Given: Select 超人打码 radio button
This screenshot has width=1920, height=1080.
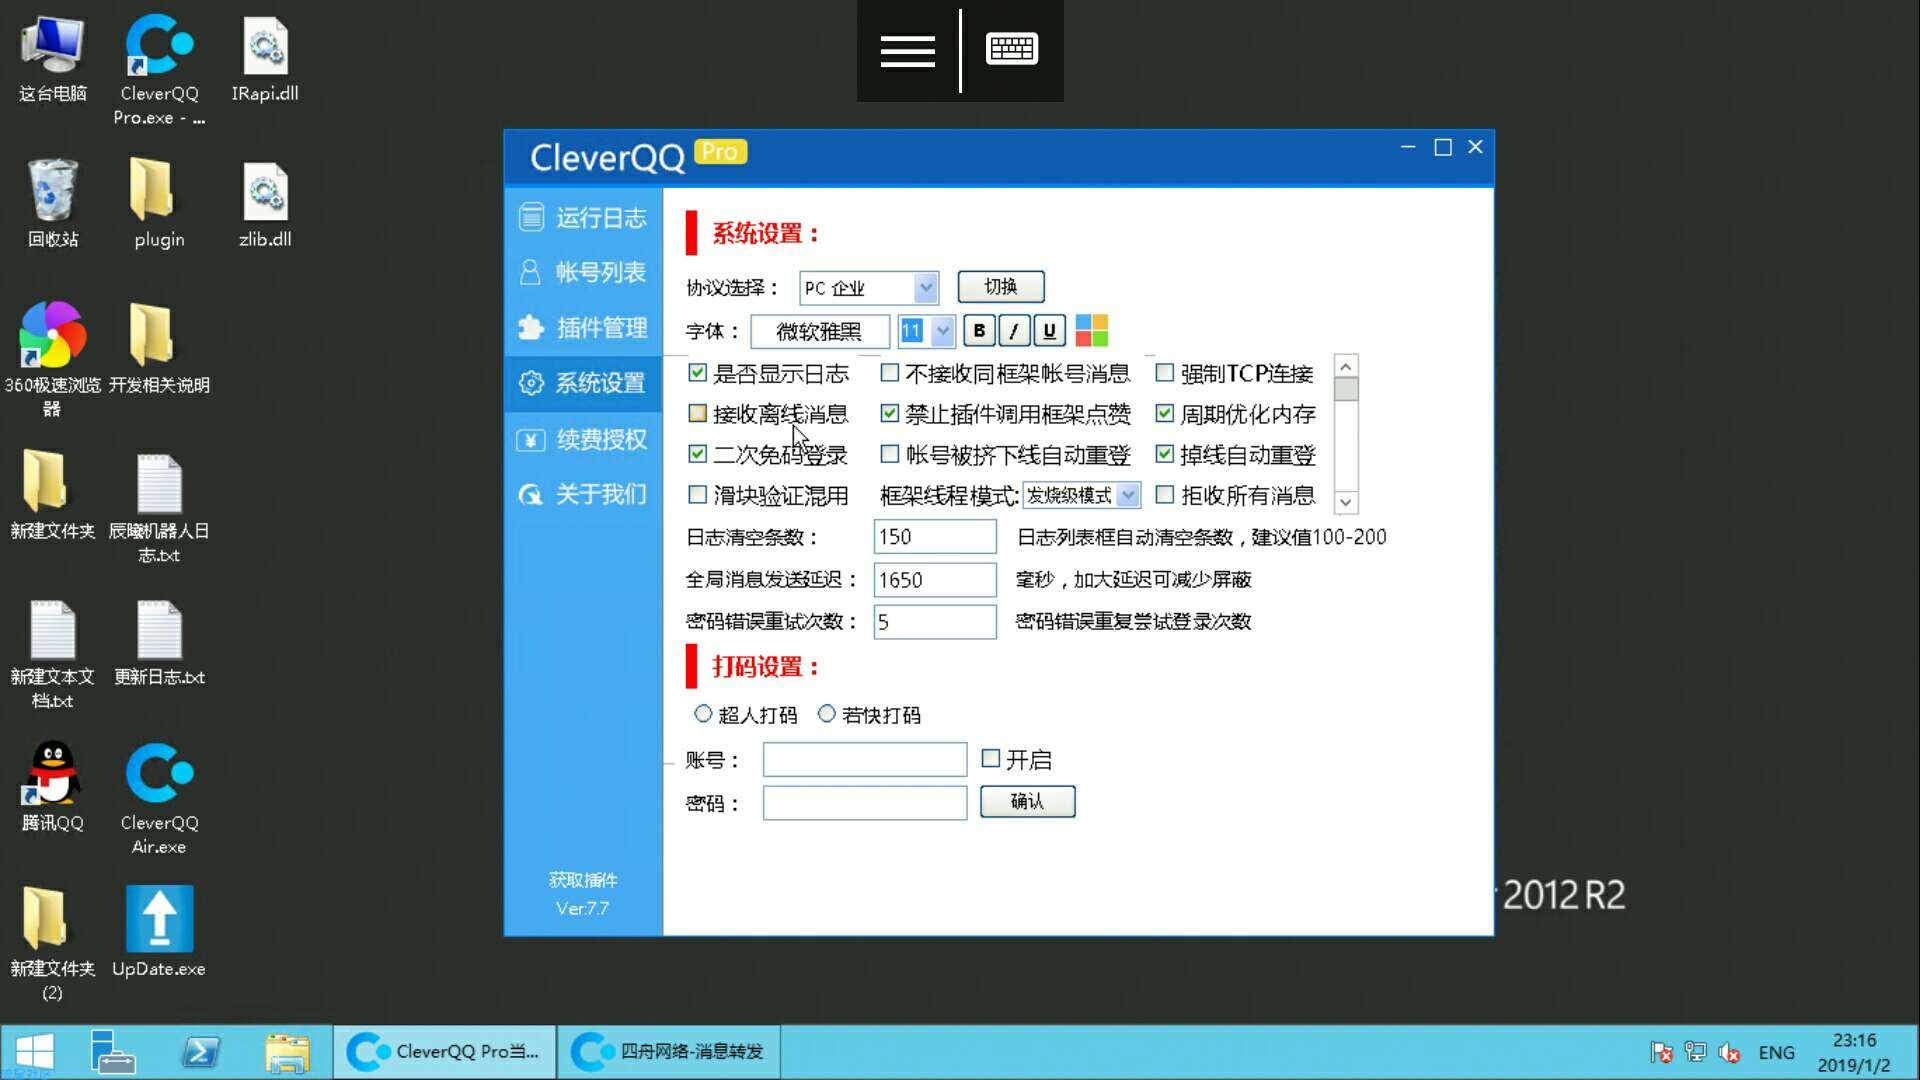Looking at the screenshot, I should pos(703,714).
